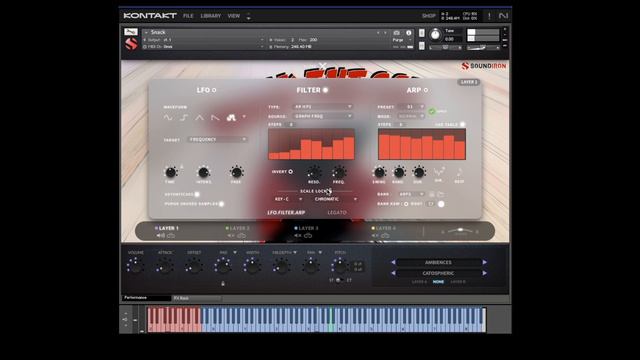
Task: Toggle the ARP on/off switch
Action: [x=426, y=90]
